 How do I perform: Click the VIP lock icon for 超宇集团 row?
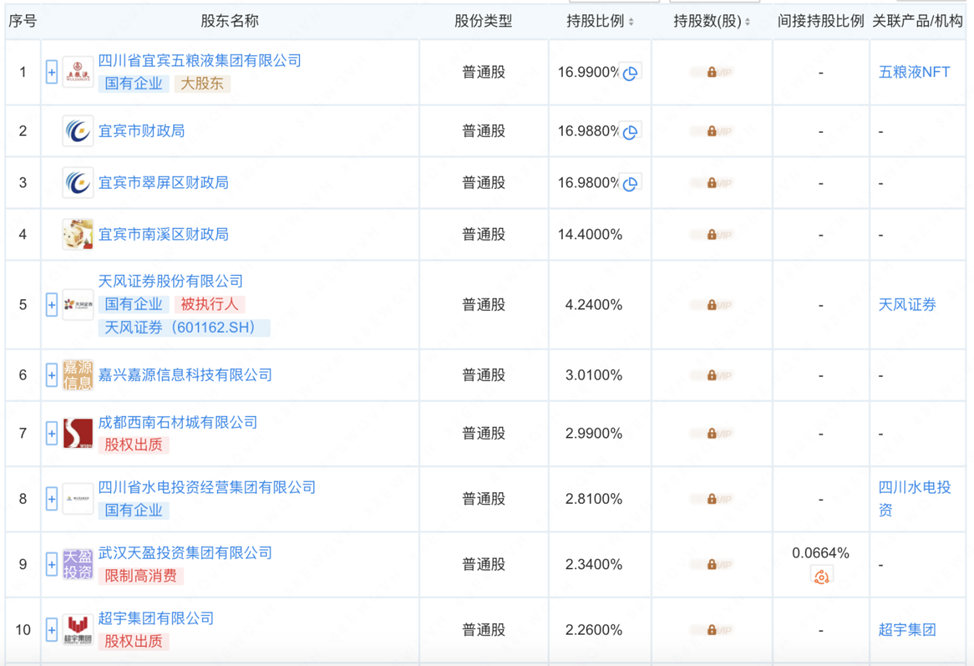712,630
